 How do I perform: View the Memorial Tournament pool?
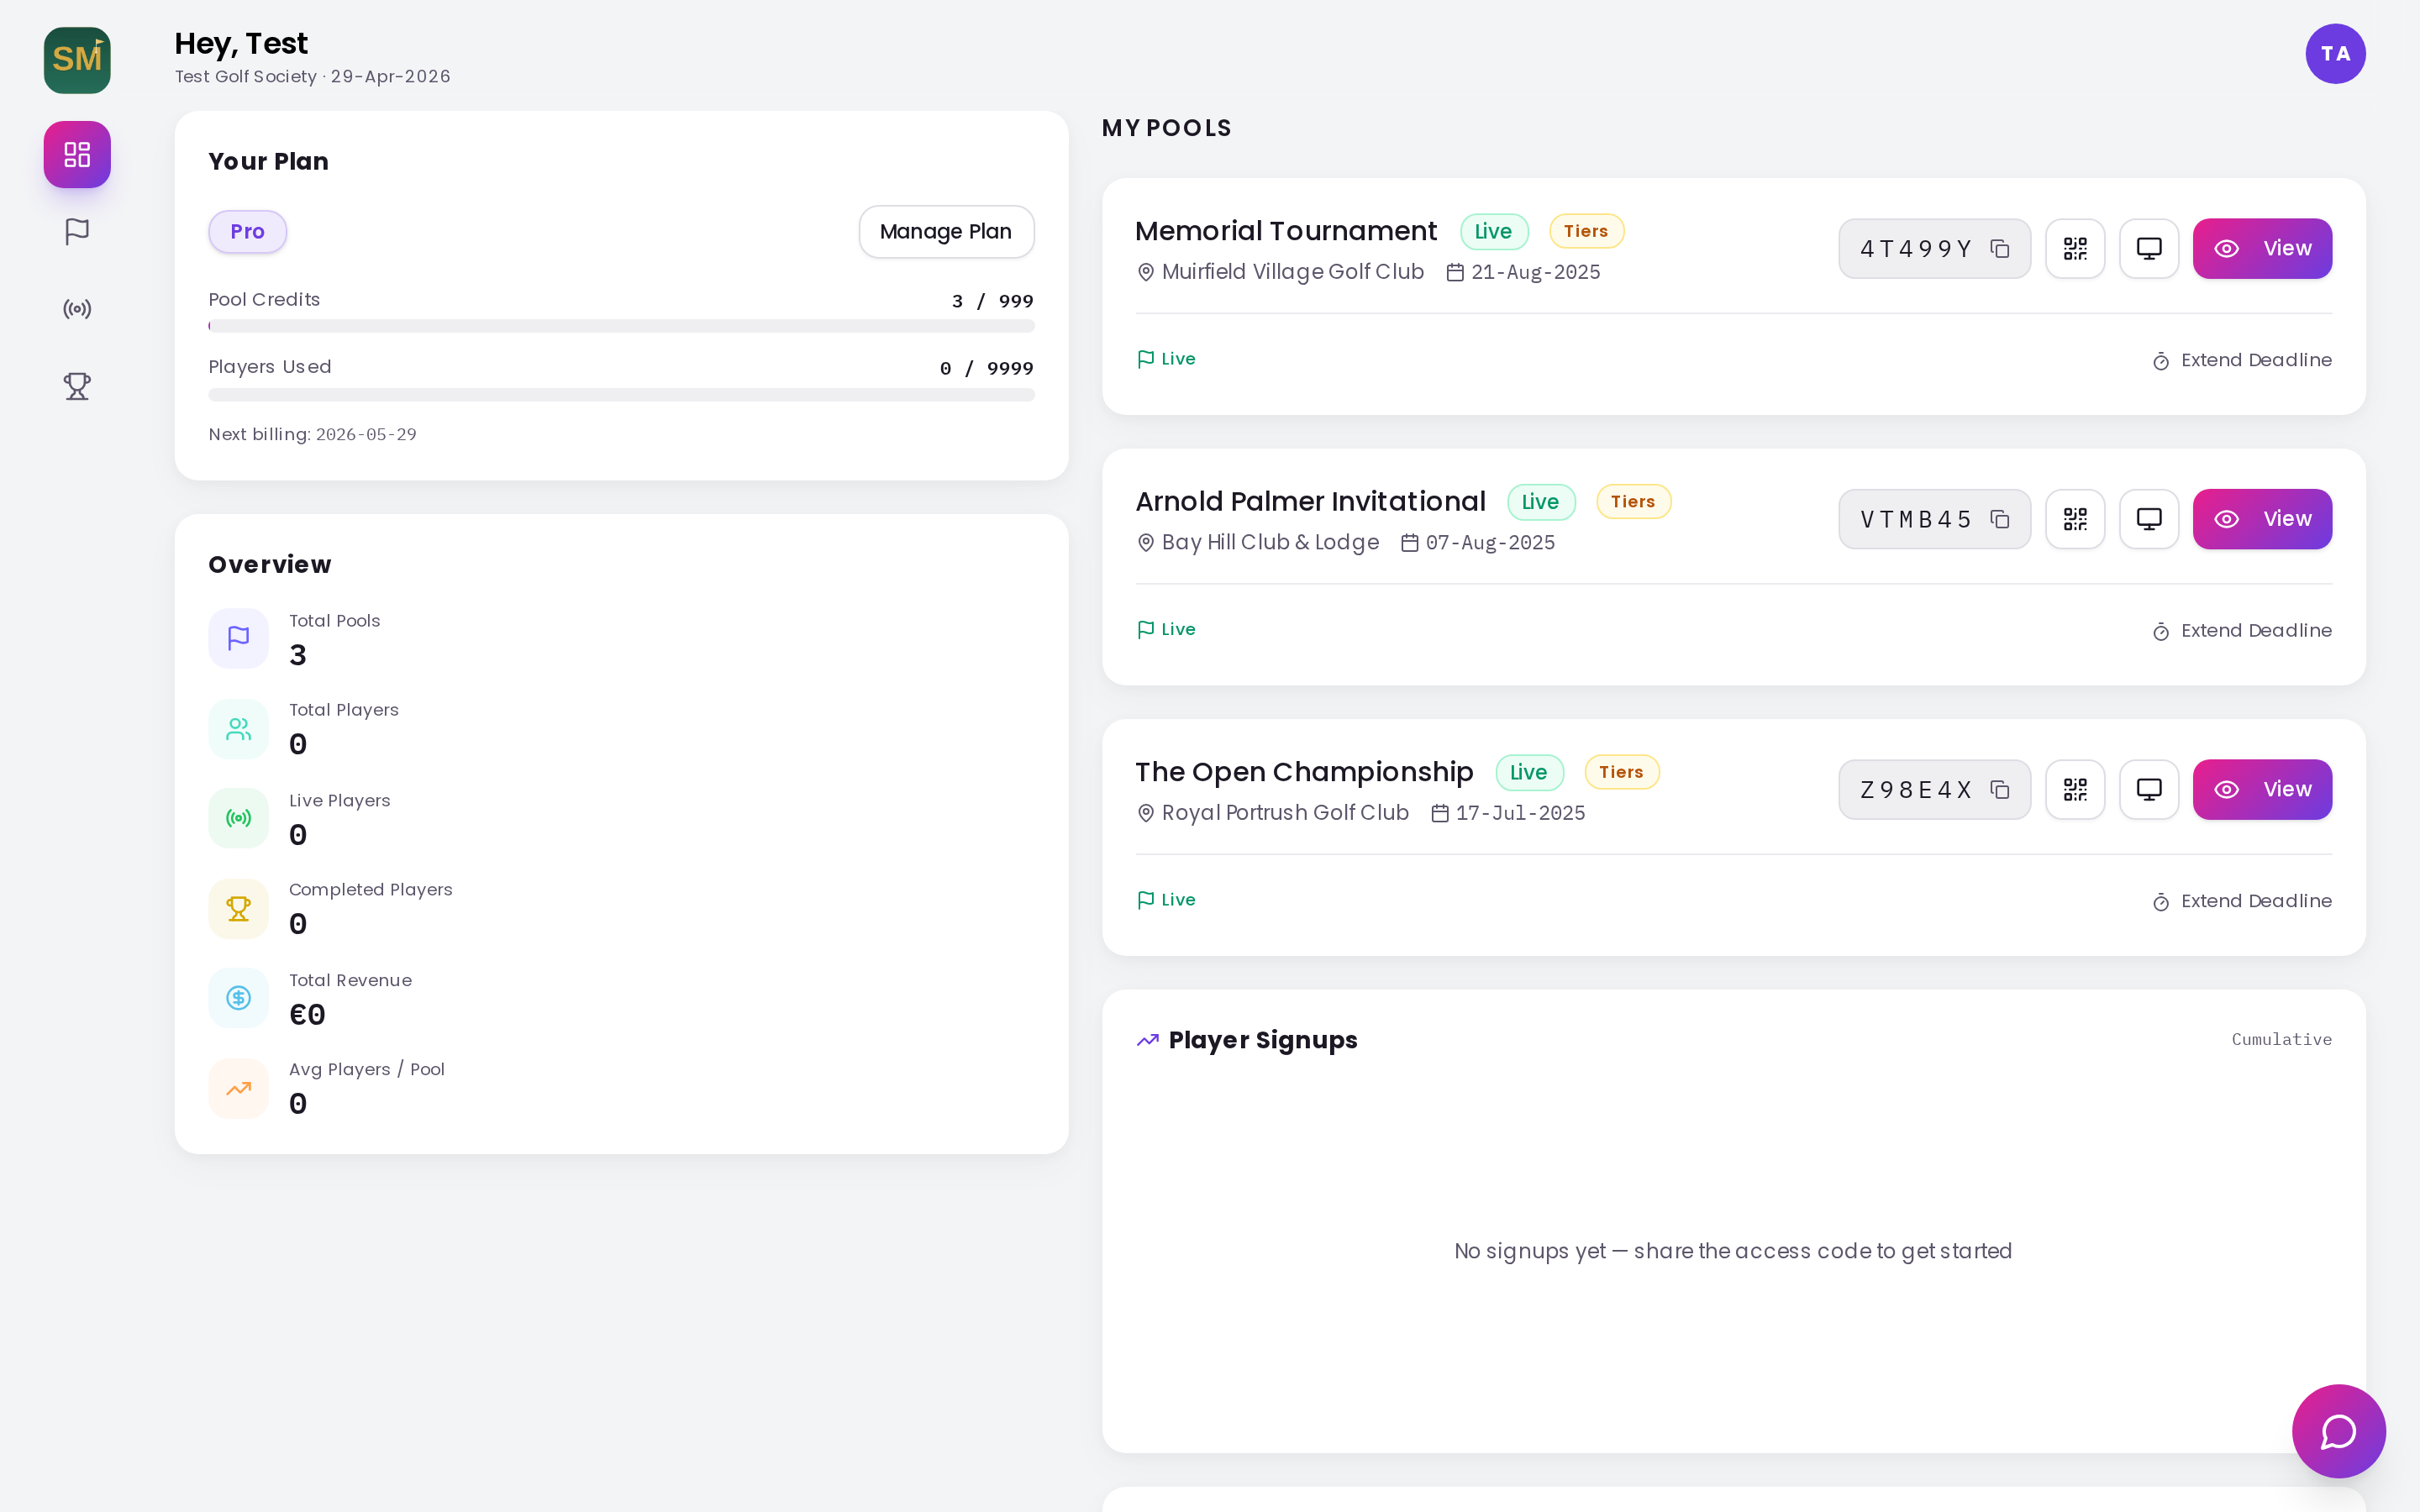(2262, 249)
